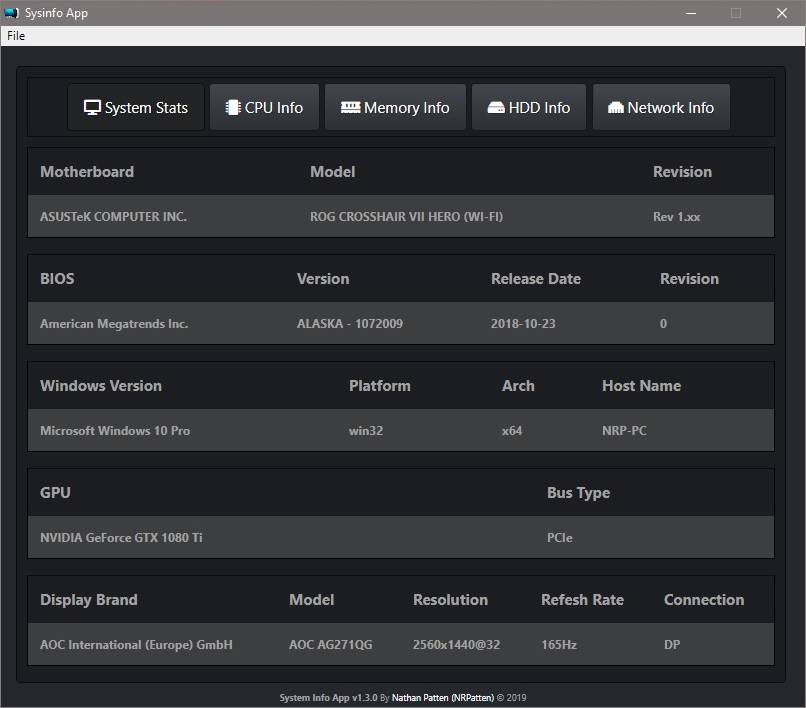The width and height of the screenshot is (806, 708).
Task: Switch to the System Stats tab label
Action: click(146, 107)
